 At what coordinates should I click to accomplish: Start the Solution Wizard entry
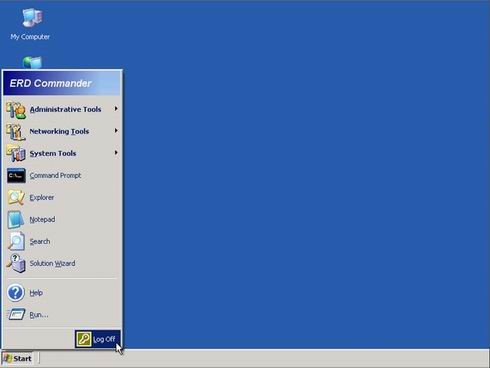[x=62, y=264]
